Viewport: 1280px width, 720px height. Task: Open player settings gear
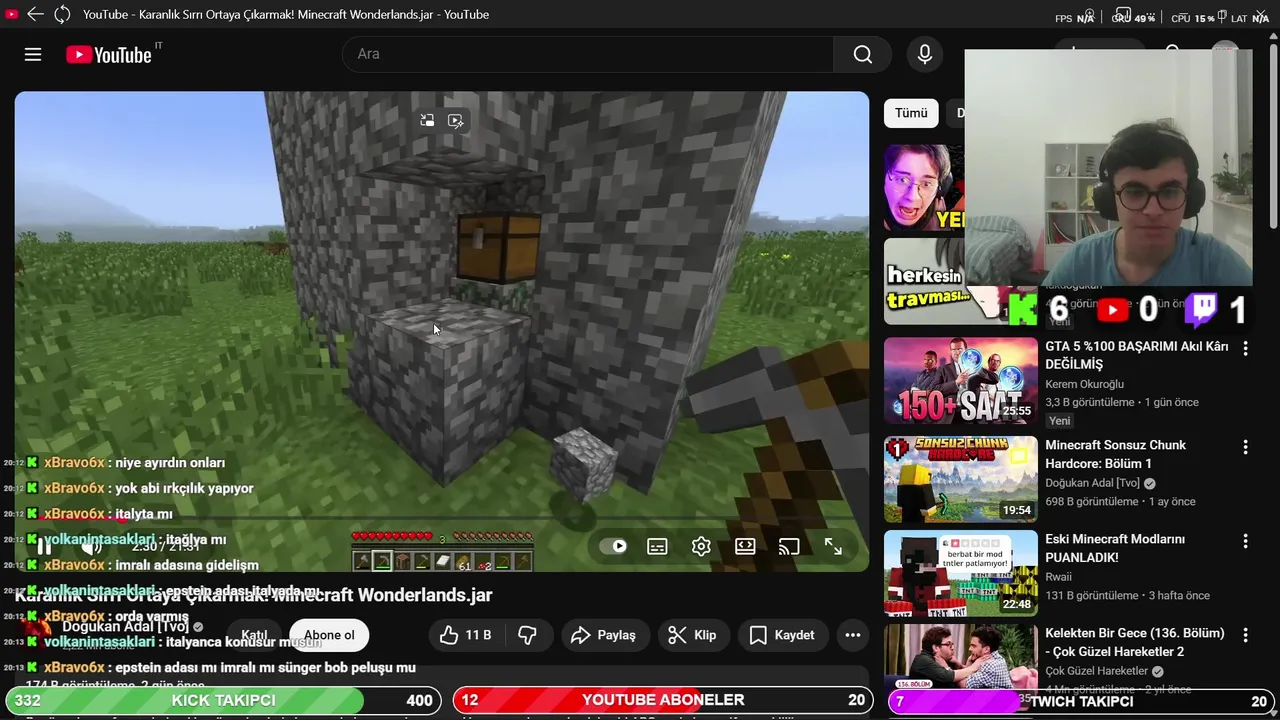pyautogui.click(x=701, y=546)
